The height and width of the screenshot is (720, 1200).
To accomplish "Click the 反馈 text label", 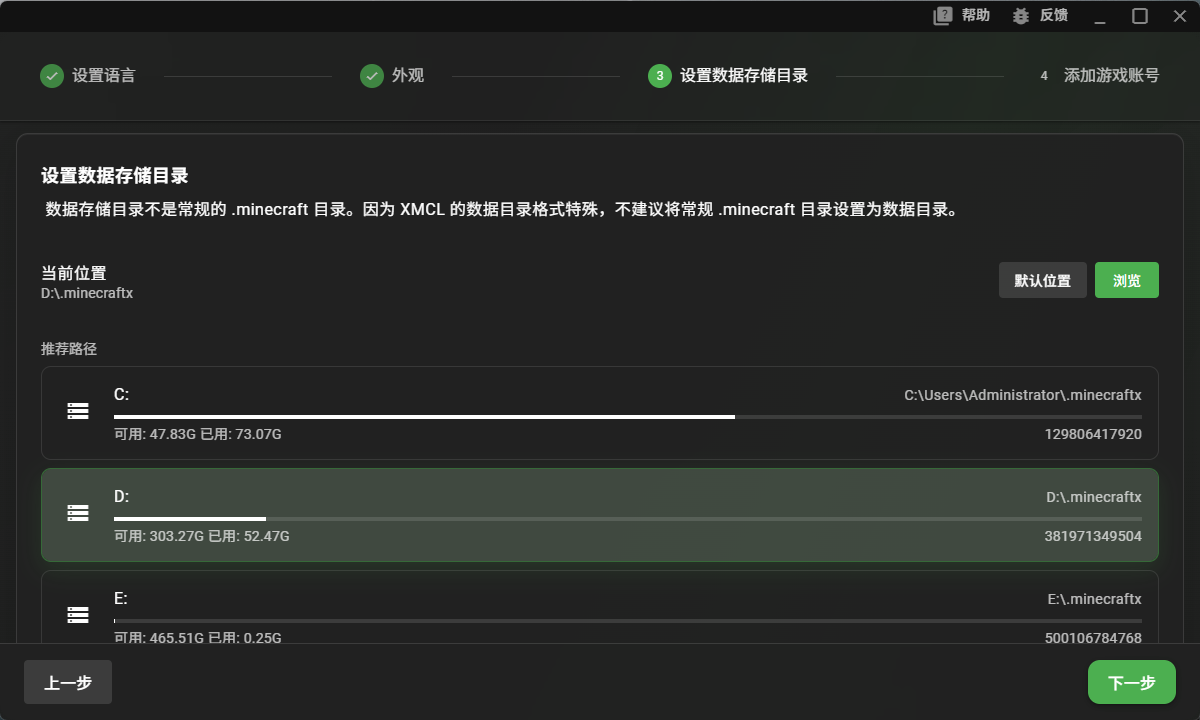I will (1054, 16).
